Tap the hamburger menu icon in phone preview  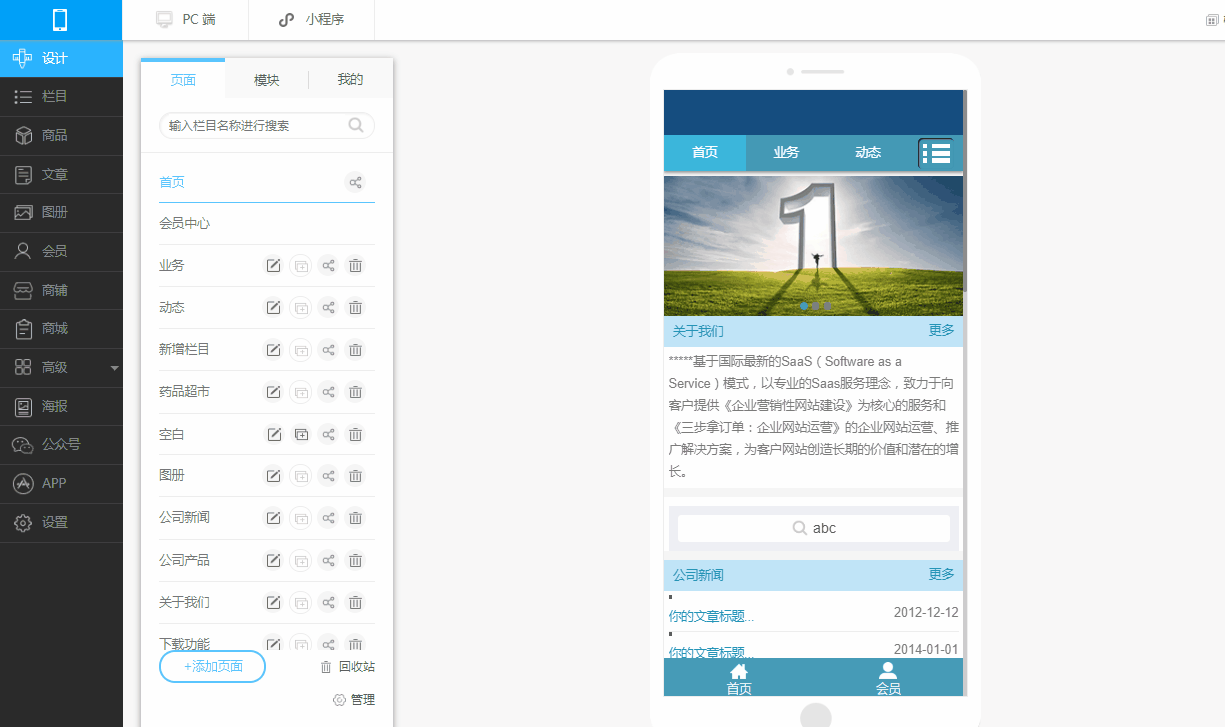click(x=936, y=153)
